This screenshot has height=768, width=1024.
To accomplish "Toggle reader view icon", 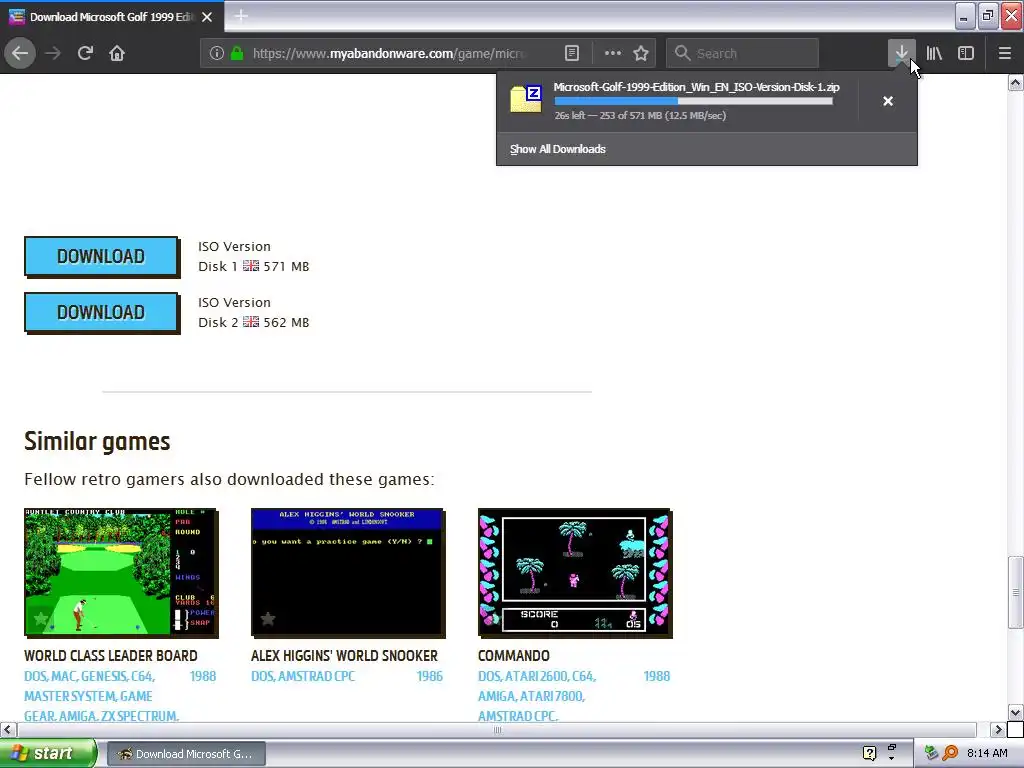I will point(571,53).
